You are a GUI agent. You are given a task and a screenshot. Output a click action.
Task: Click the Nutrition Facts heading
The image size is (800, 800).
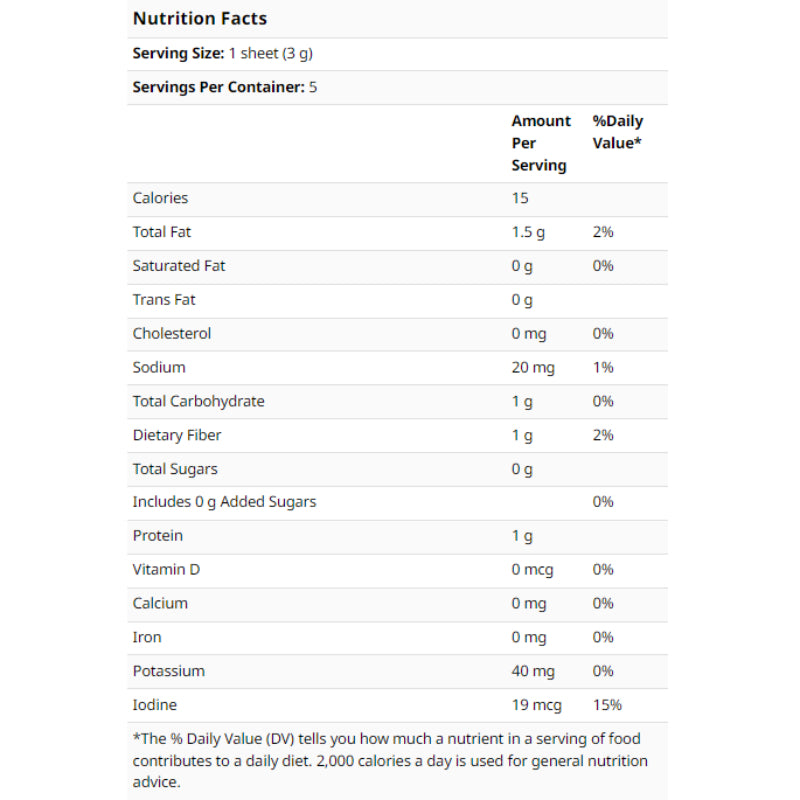click(x=200, y=19)
